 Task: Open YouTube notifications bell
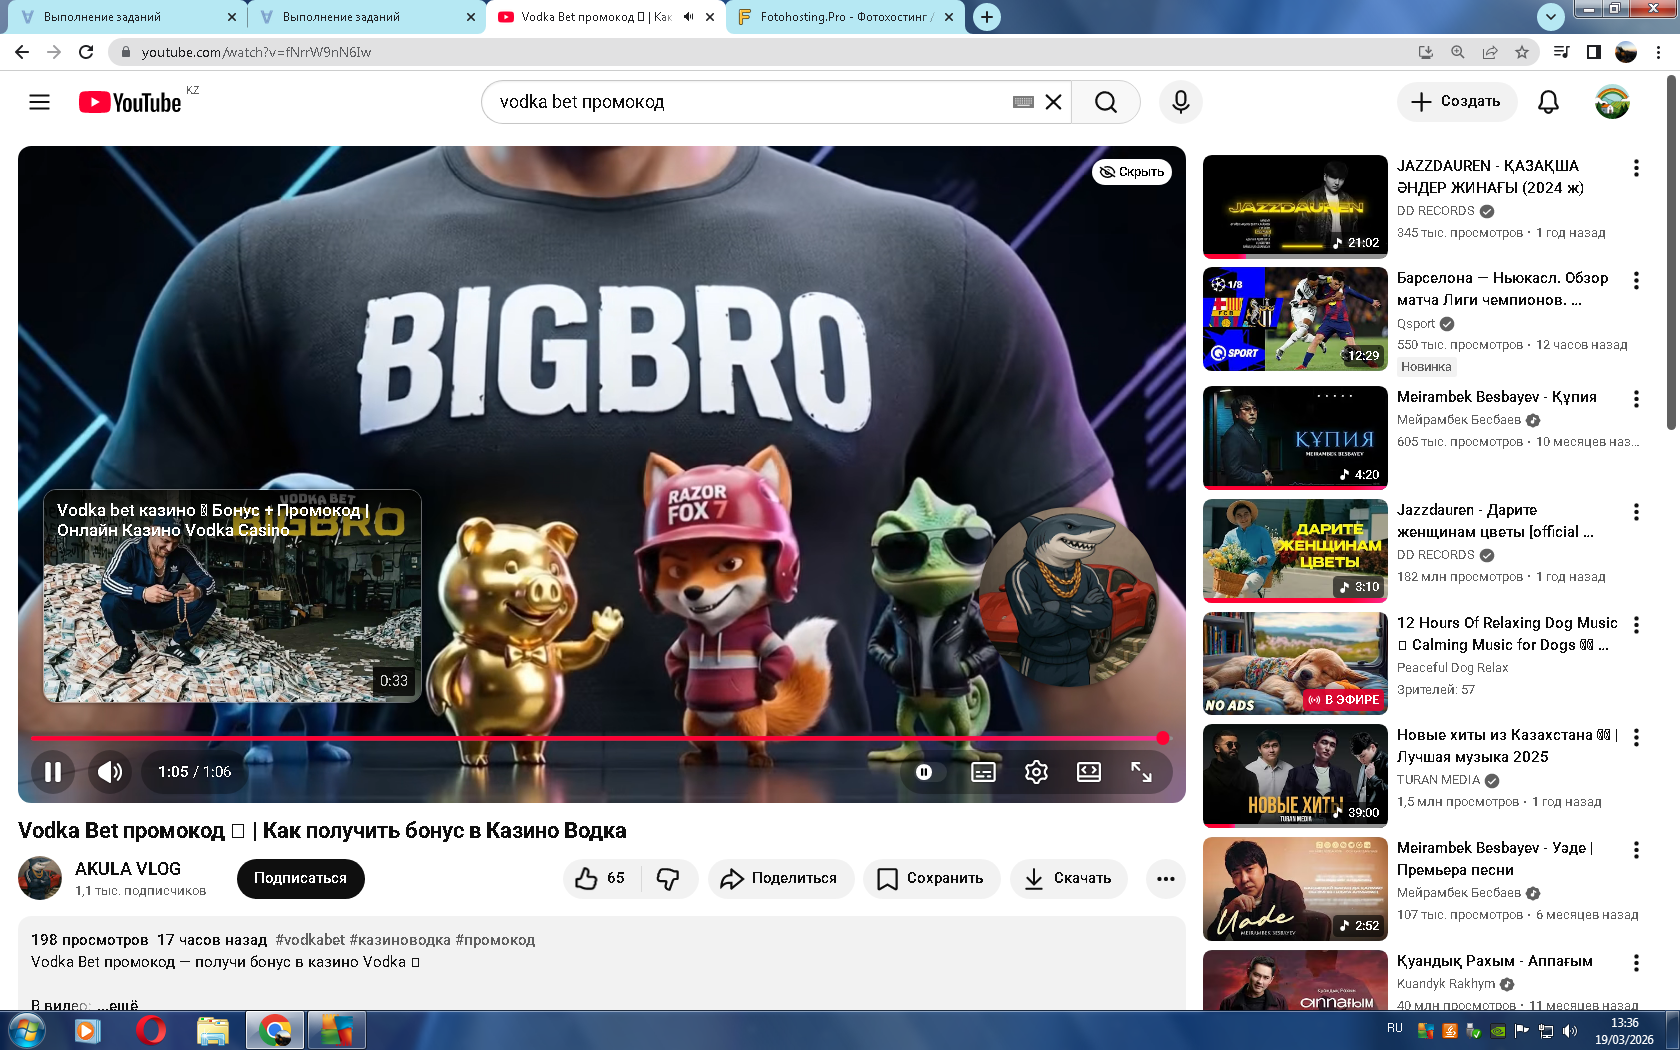click(1548, 102)
